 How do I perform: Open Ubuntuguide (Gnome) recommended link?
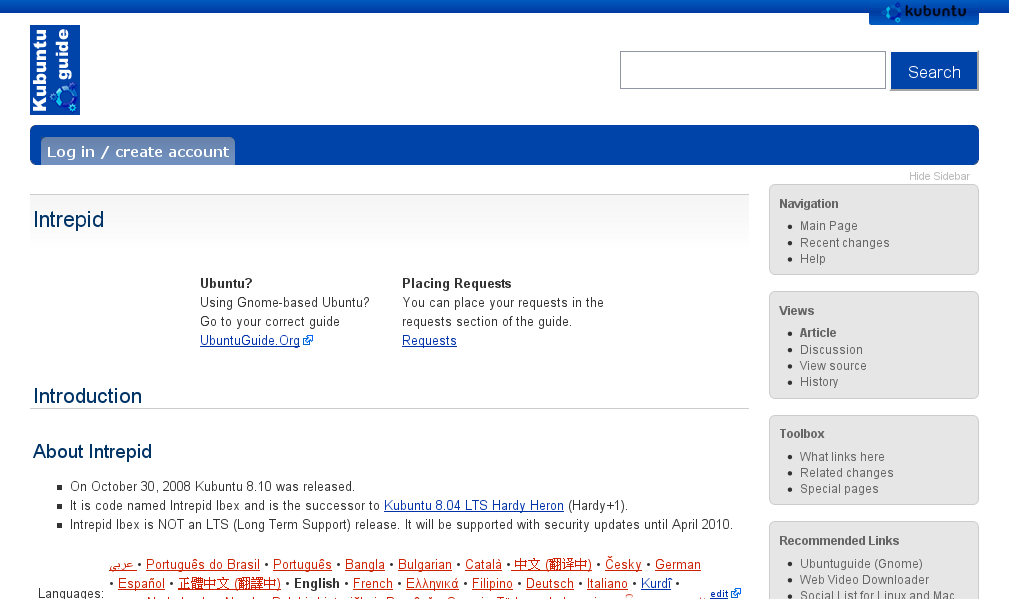pos(861,564)
